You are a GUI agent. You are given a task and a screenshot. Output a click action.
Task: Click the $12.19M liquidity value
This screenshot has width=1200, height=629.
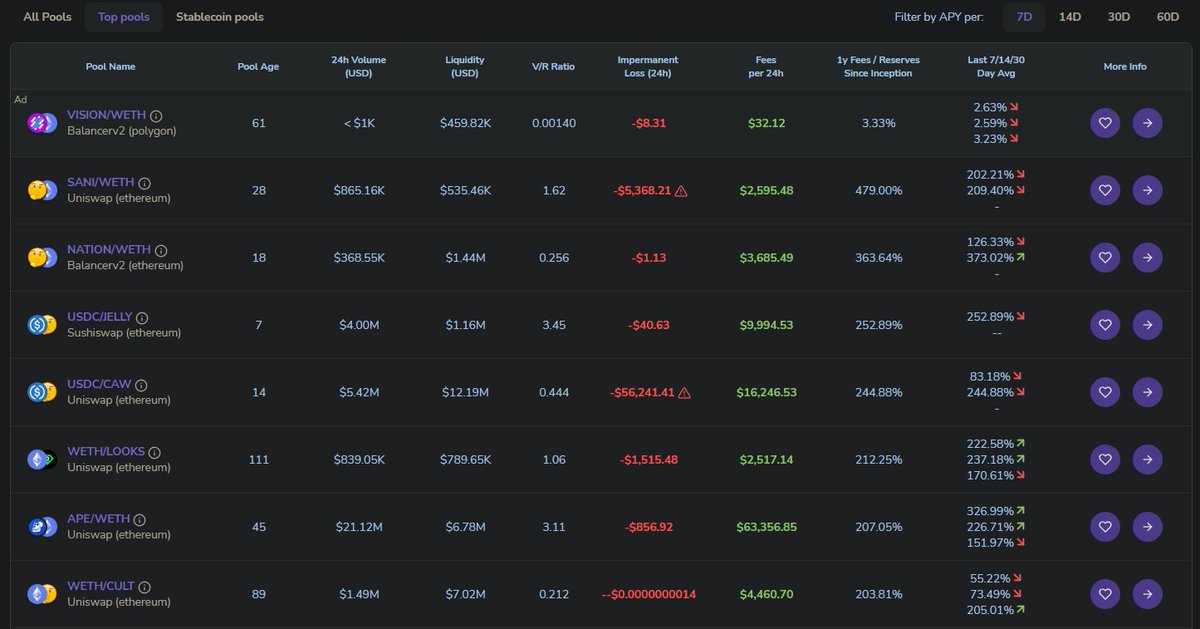465,392
